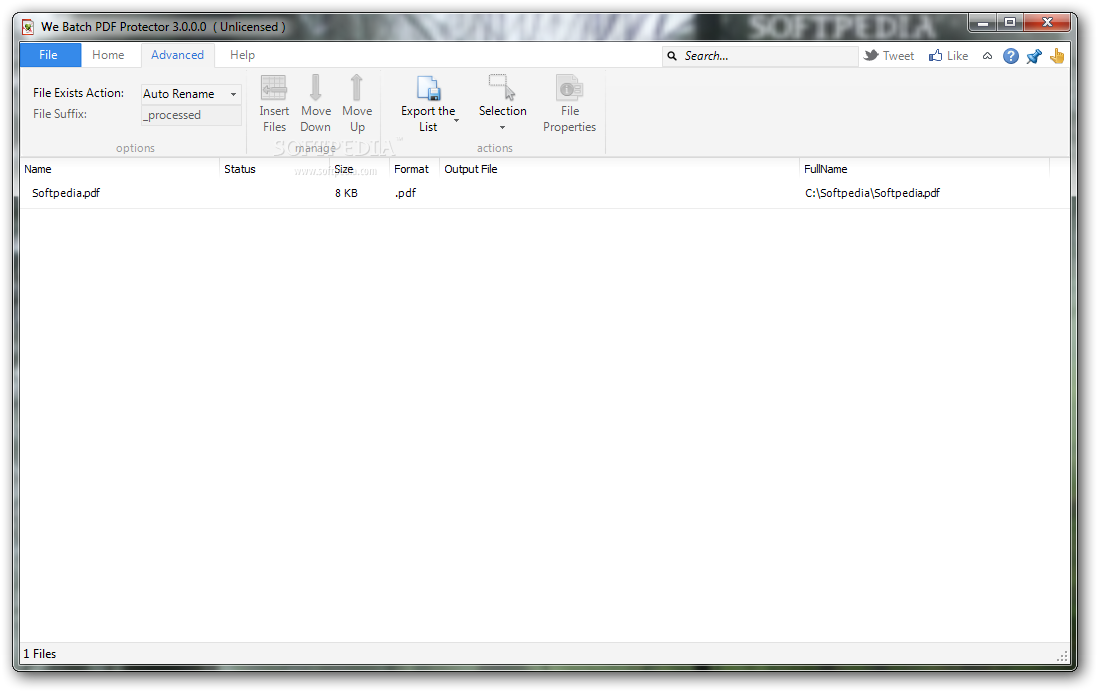Select the Softpedia.pdf file row
Image resolution: width=1098 pixels, height=692 pixels.
click(x=544, y=193)
